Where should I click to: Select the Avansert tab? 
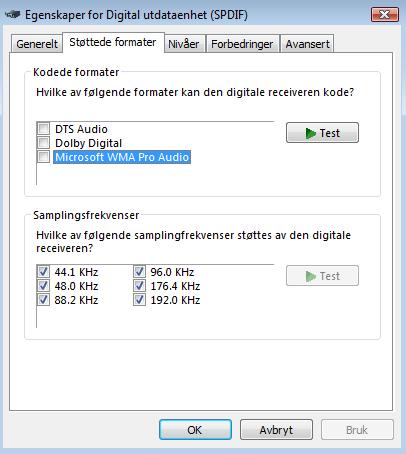click(307, 44)
